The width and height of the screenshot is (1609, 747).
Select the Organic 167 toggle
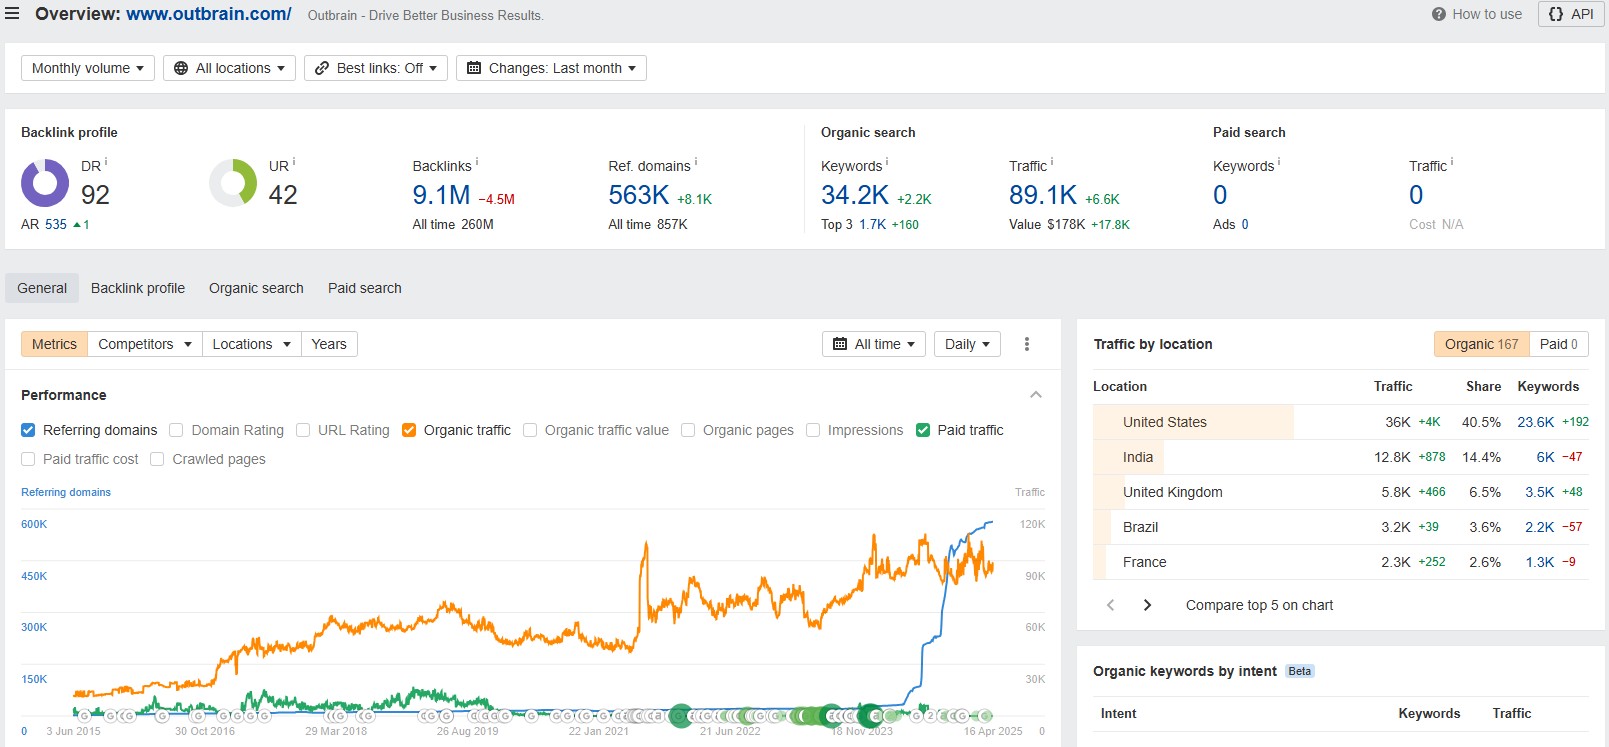point(1481,344)
